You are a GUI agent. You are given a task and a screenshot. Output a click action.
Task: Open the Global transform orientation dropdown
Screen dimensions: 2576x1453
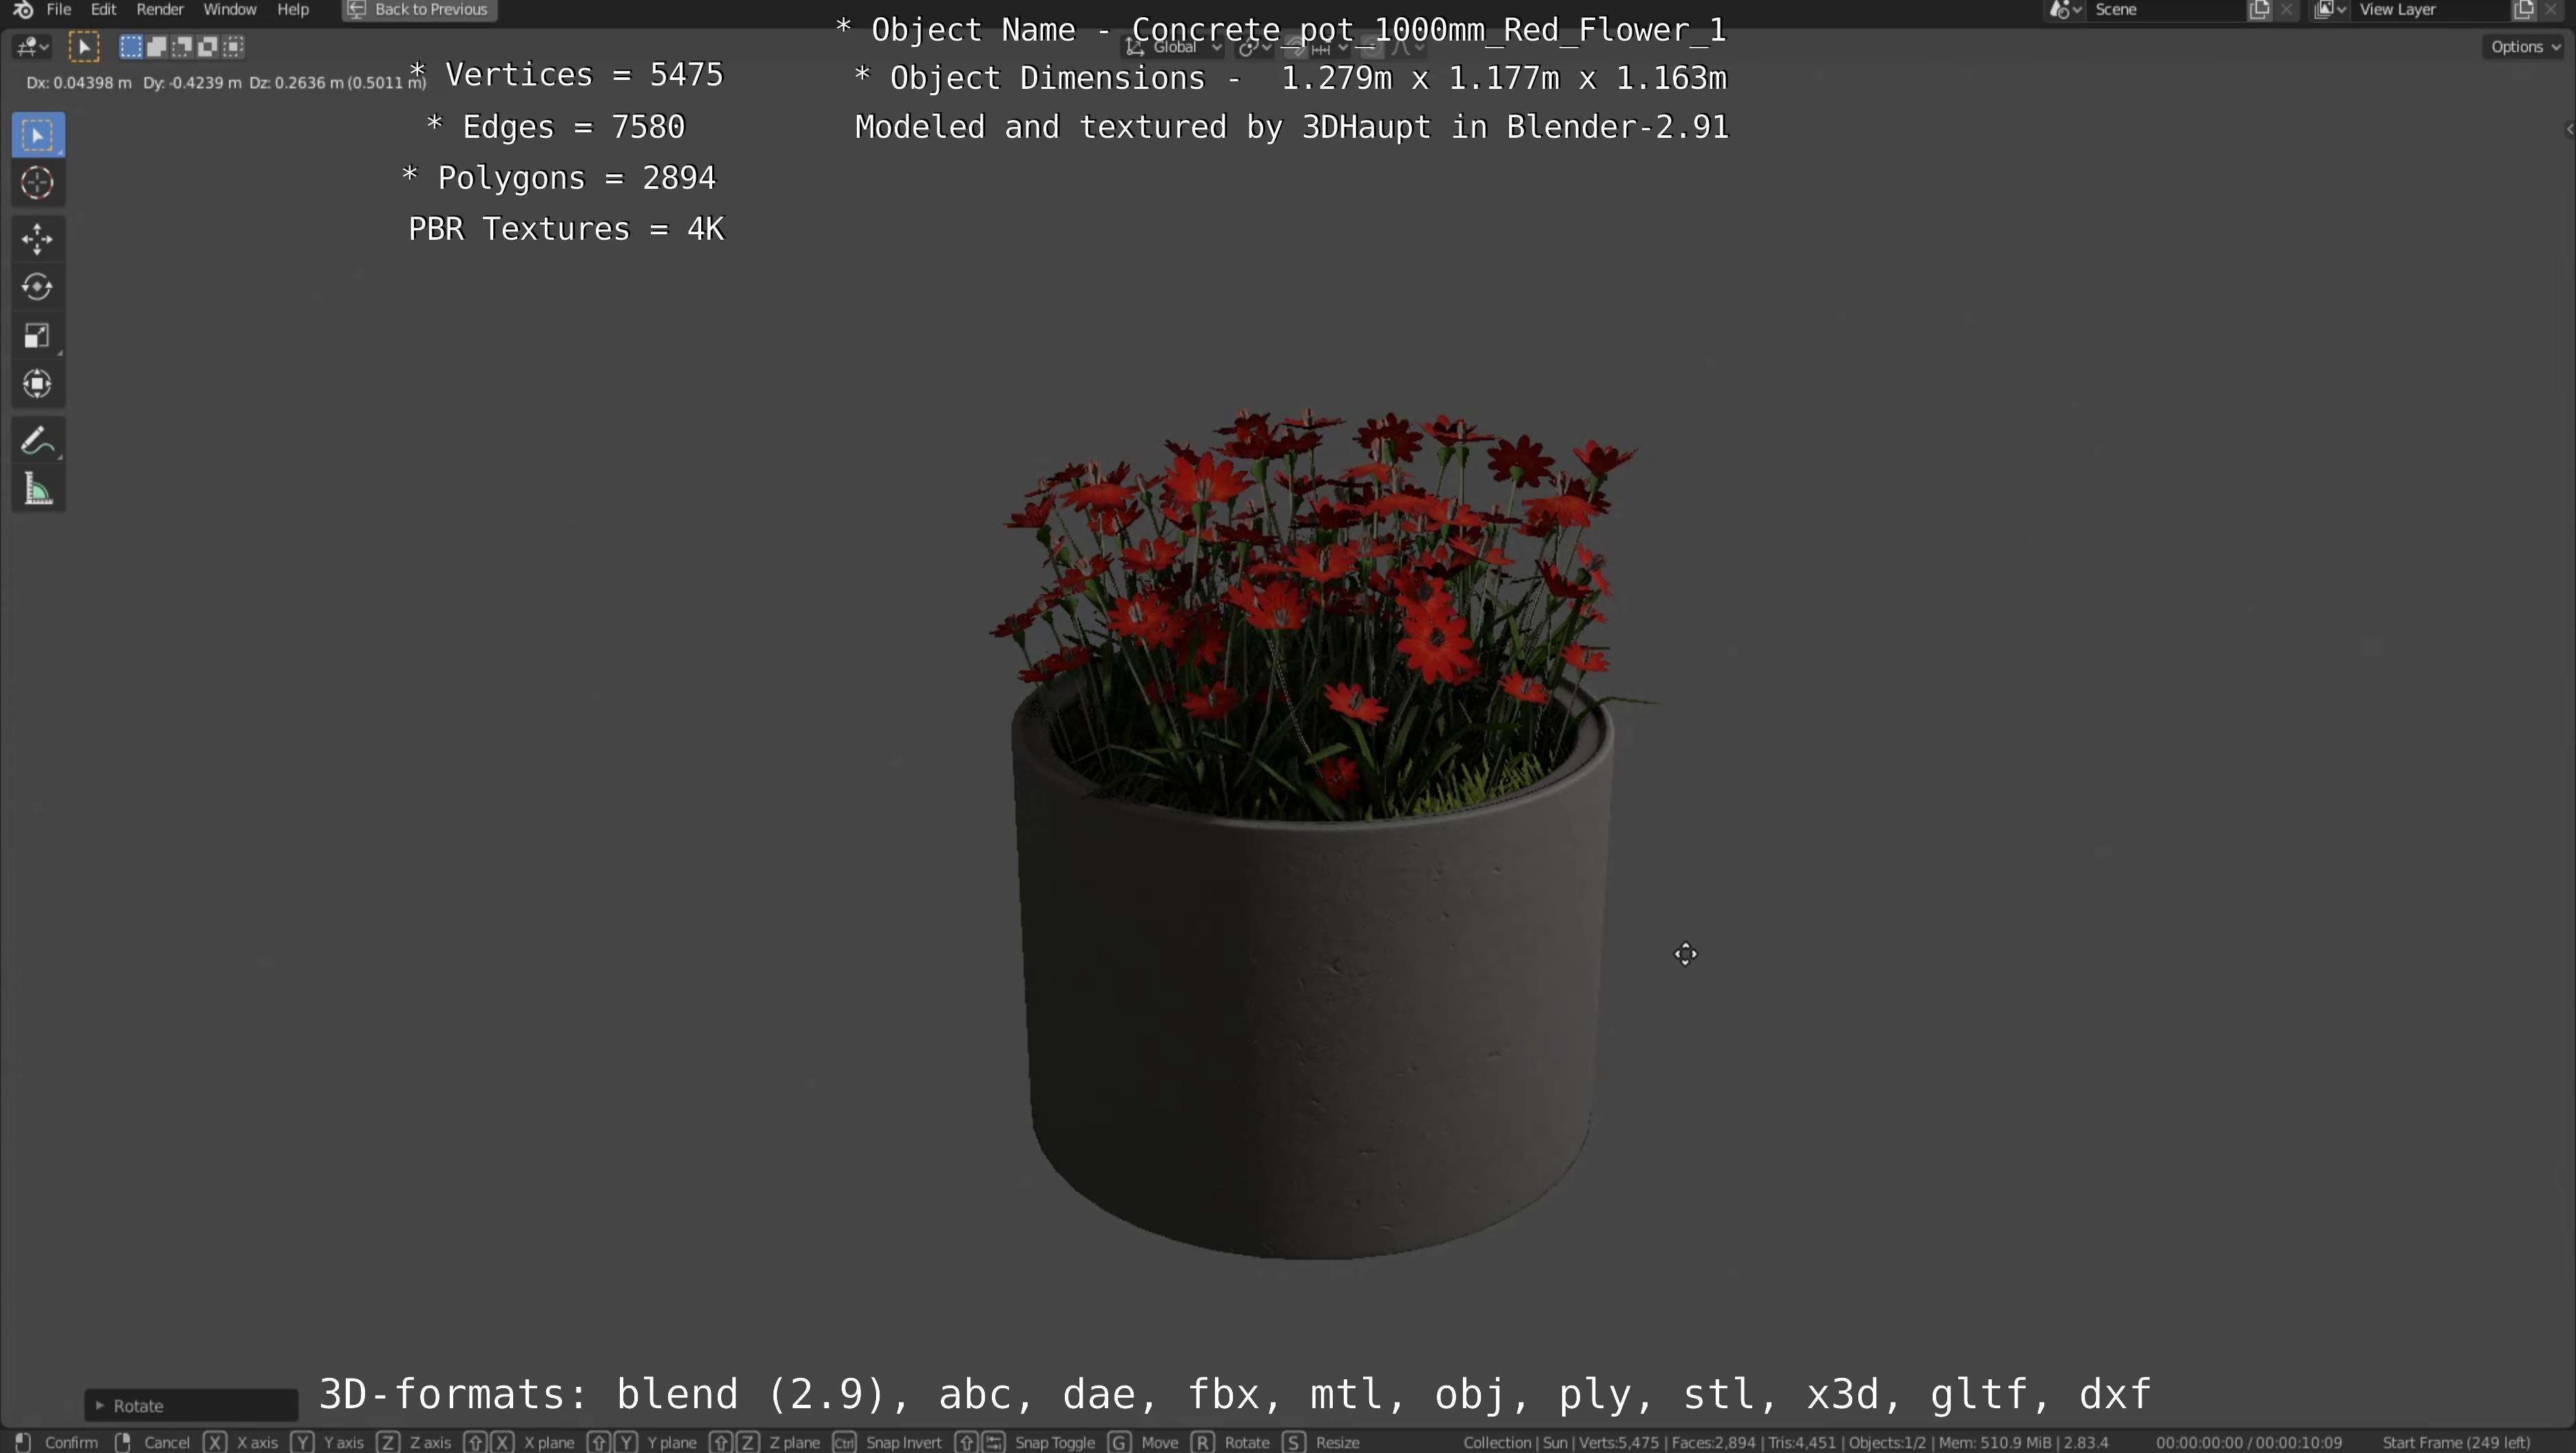pos(1174,47)
